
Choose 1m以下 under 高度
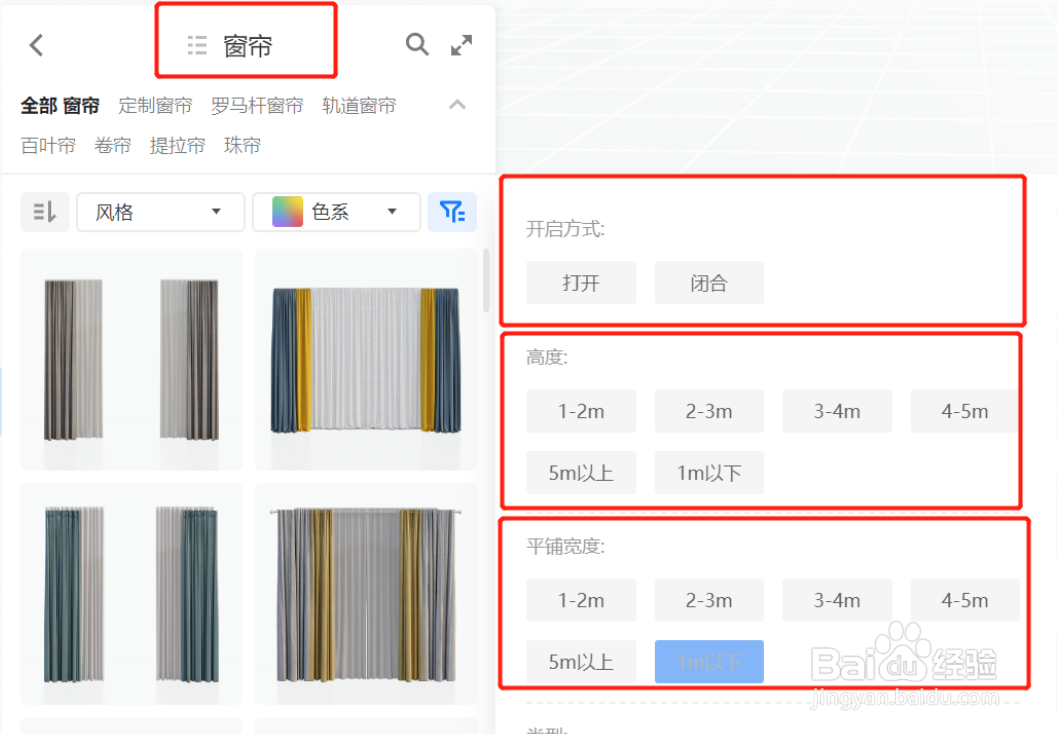pyautogui.click(x=709, y=472)
